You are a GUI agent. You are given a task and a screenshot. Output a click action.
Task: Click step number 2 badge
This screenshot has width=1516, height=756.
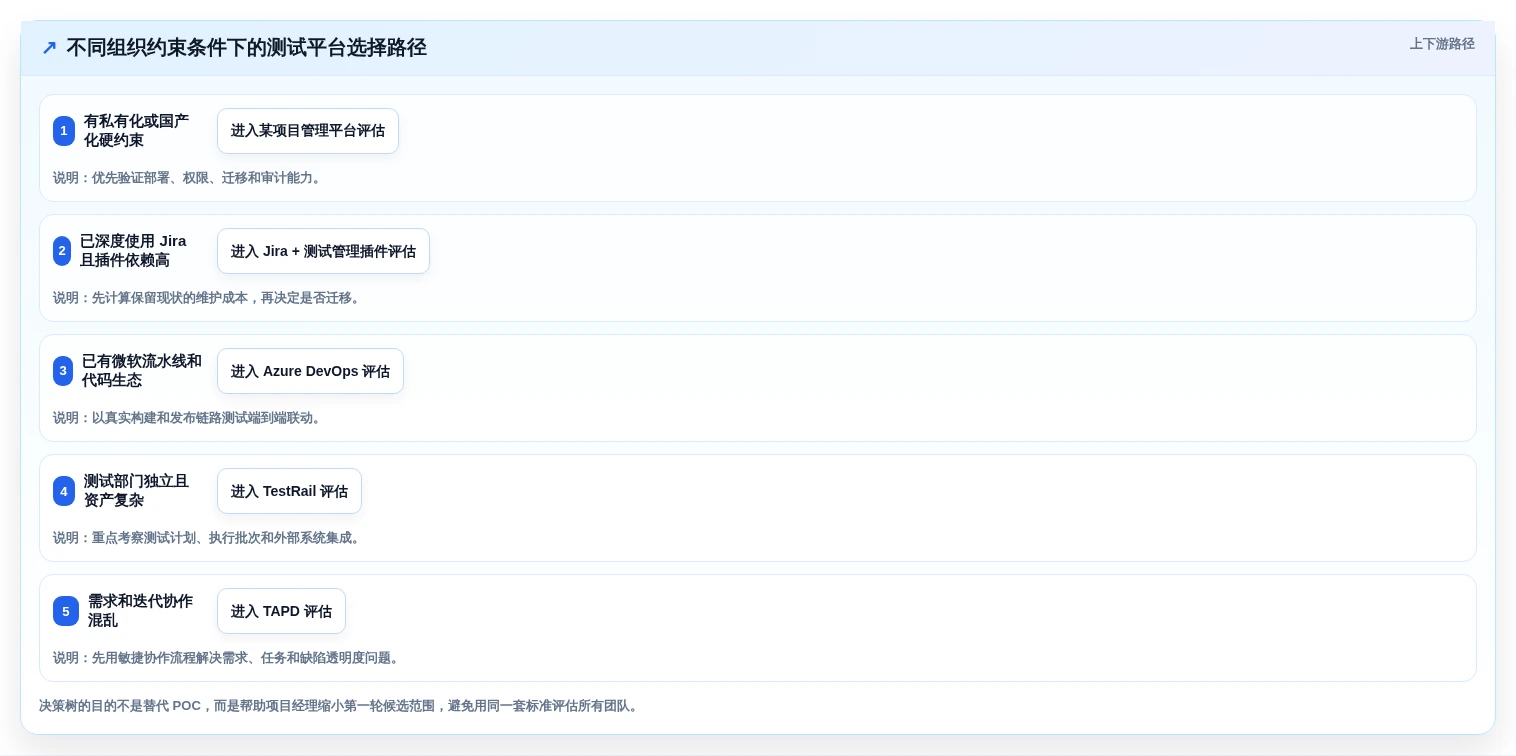click(62, 251)
